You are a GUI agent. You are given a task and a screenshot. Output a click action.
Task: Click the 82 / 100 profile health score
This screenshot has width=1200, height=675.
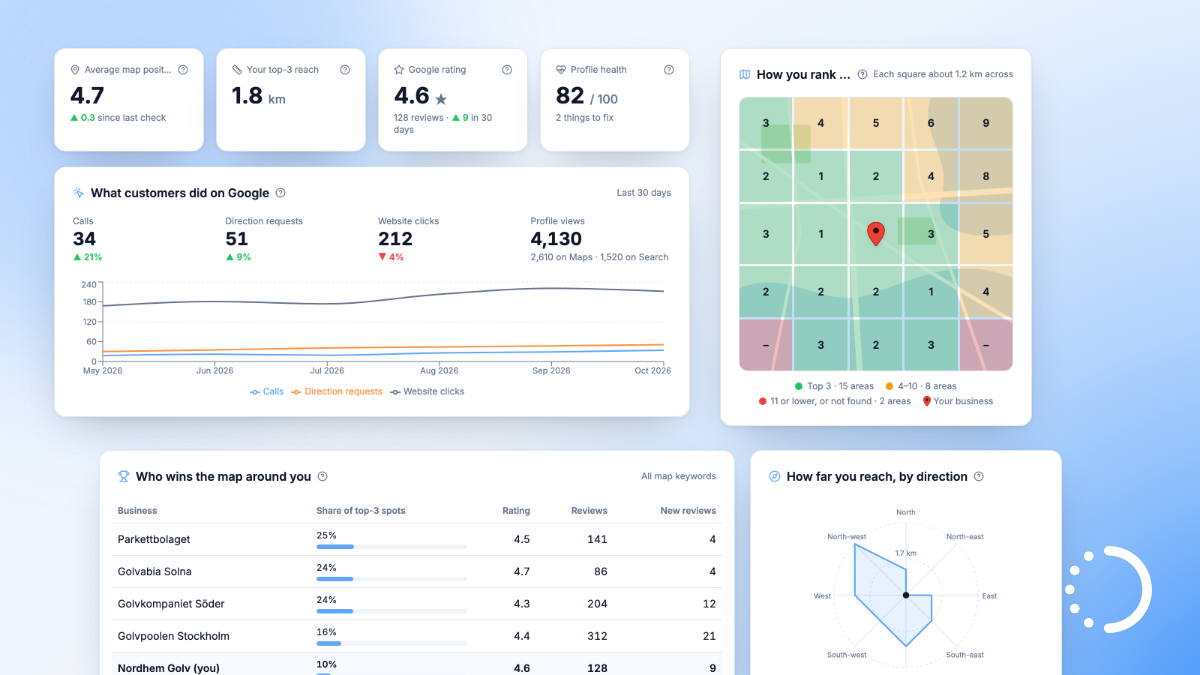pos(587,96)
